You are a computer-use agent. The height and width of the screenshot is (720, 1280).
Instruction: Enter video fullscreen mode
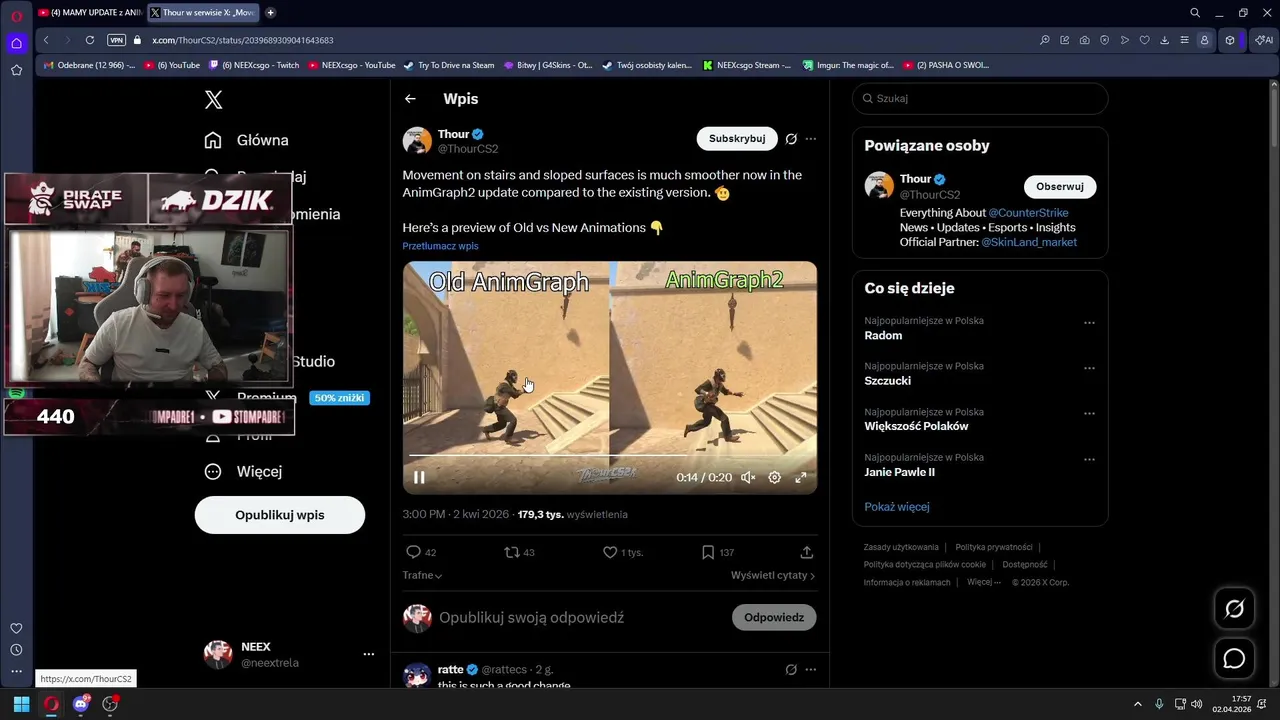801,478
